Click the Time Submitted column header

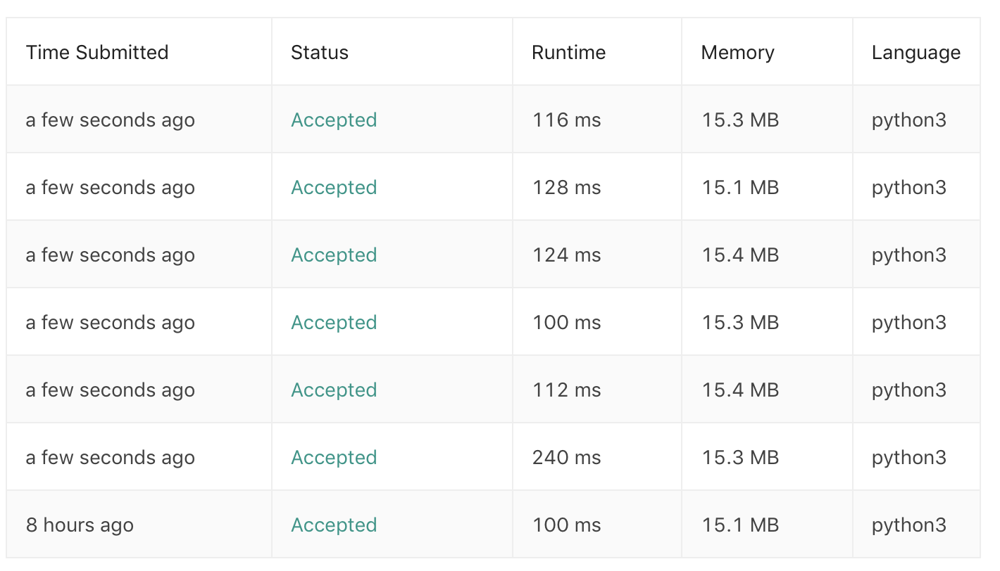click(x=97, y=52)
